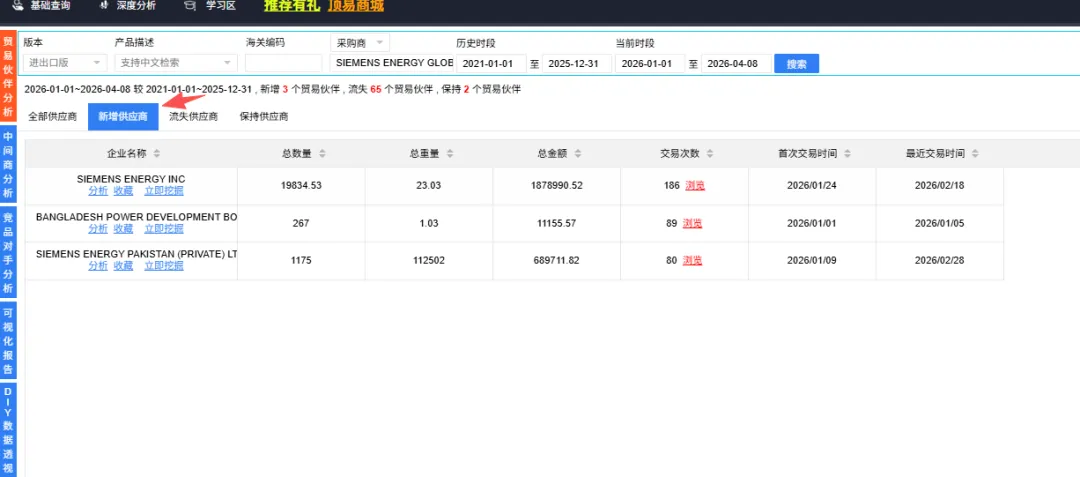The width and height of the screenshot is (1080, 477).
Task: Click the SIEMENS ENERGY GLOB company field
Action: 392,63
